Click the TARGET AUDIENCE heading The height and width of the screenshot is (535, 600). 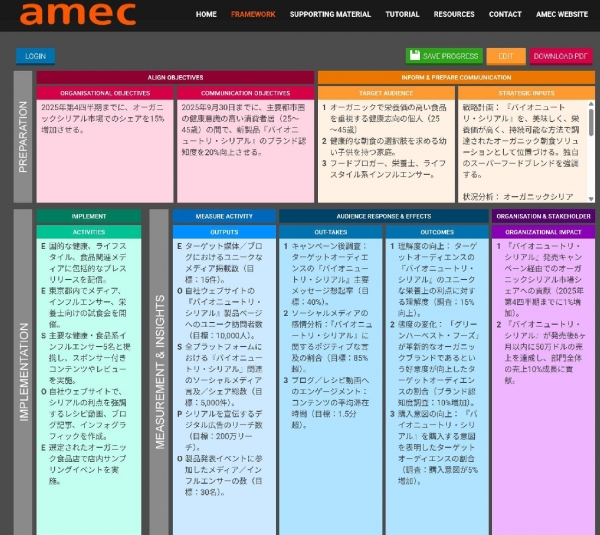tap(386, 93)
